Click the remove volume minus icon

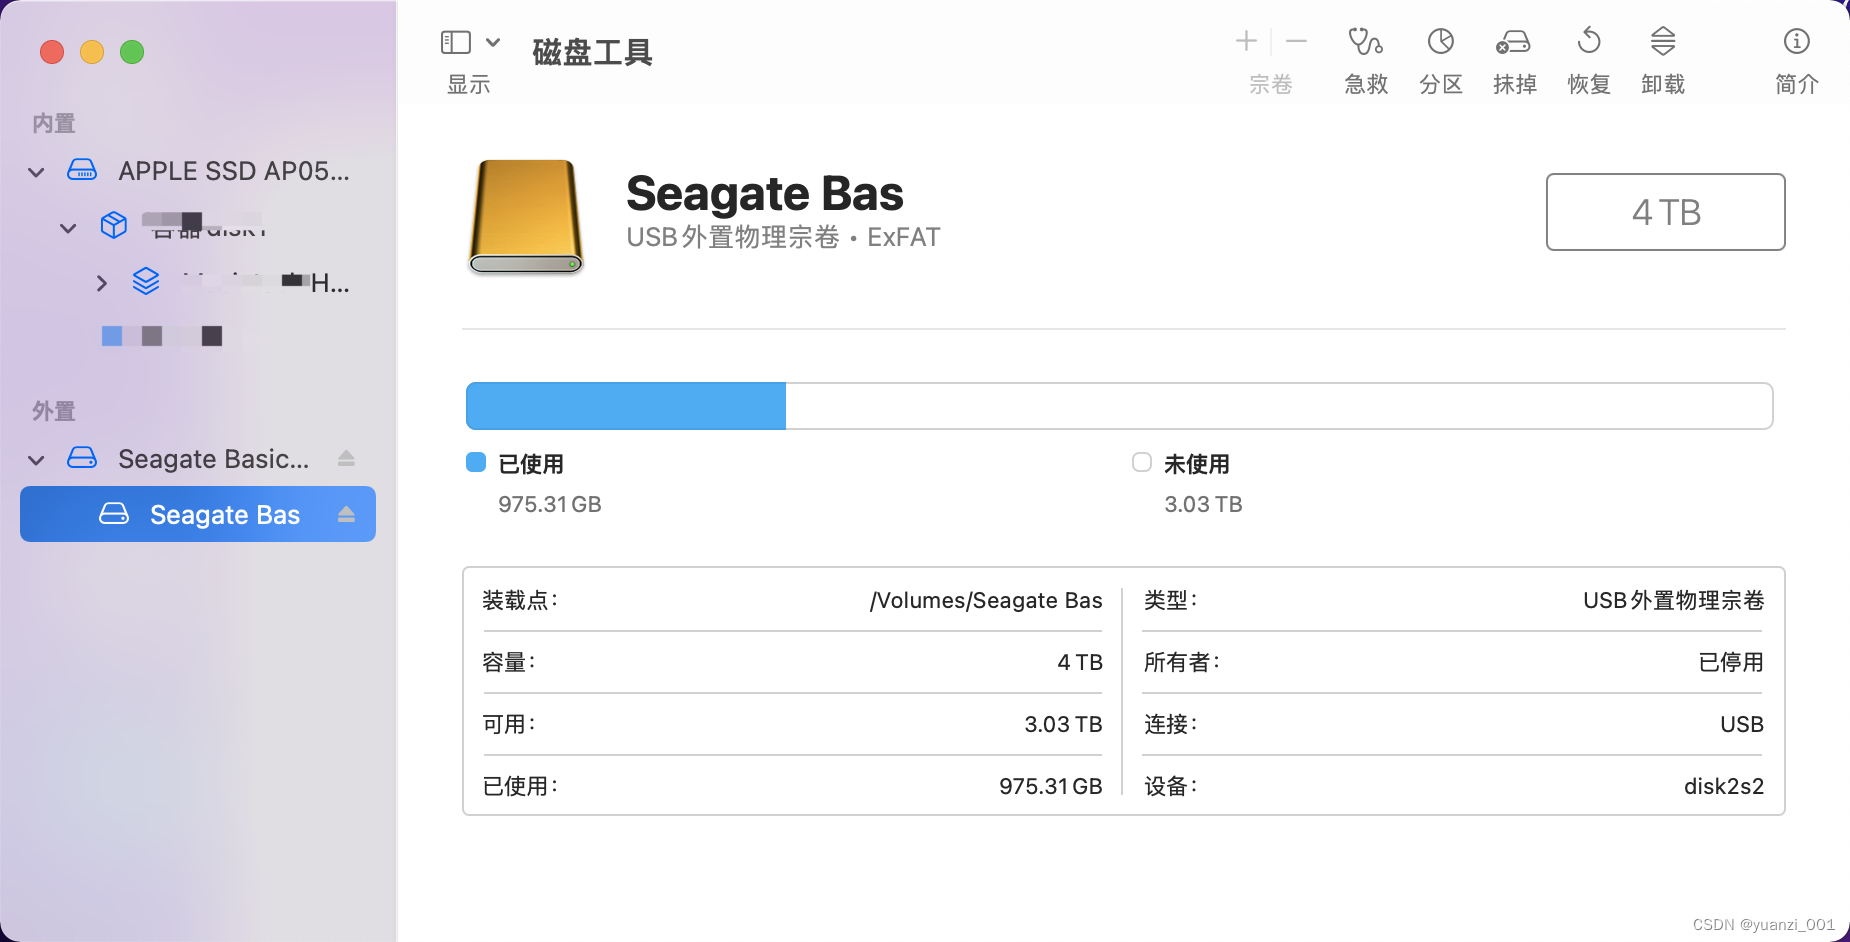(1297, 41)
